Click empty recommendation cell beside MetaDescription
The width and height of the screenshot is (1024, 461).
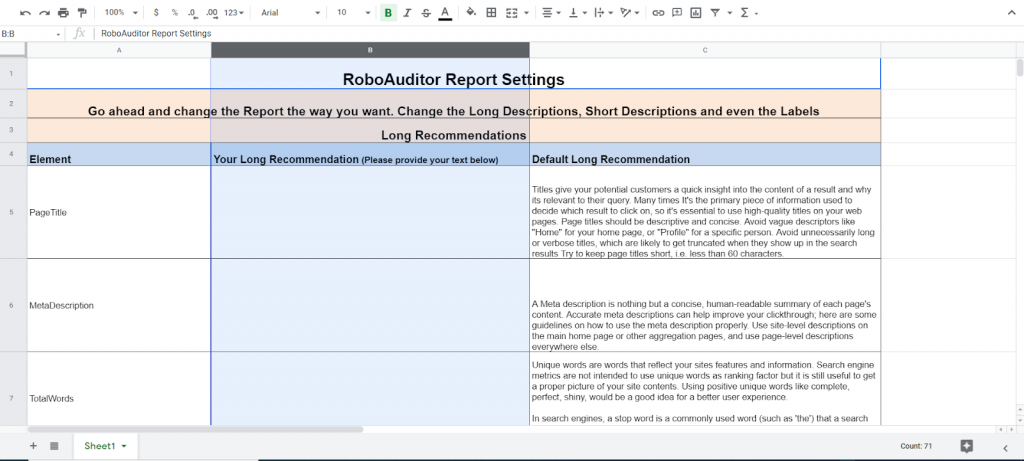point(370,305)
